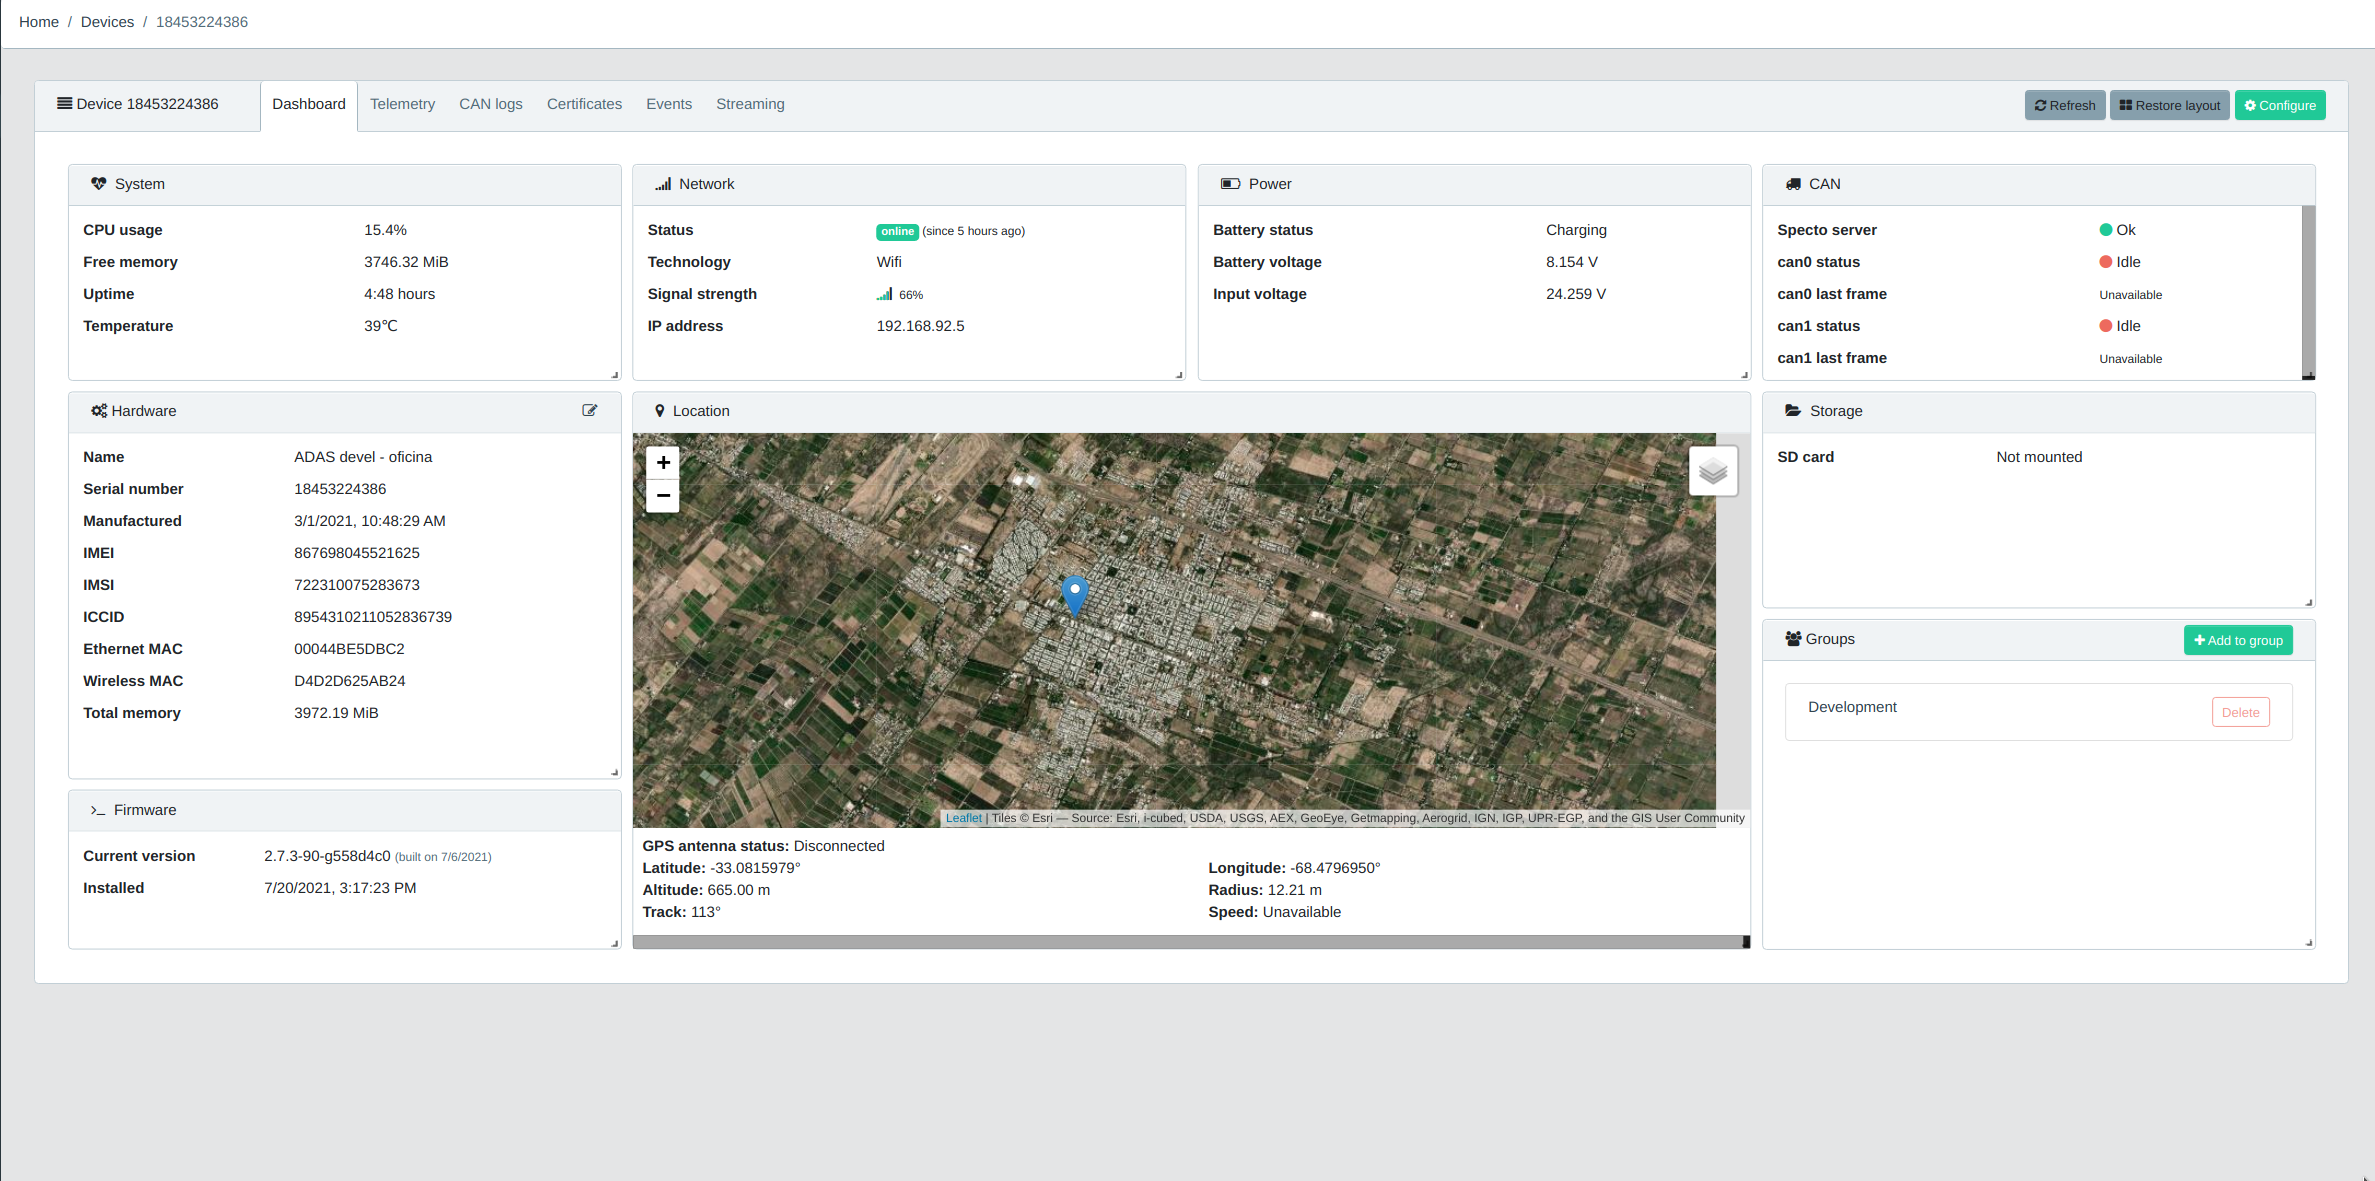The image size is (2375, 1181).
Task: Click the CAN truck panel icon
Action: [1793, 184]
